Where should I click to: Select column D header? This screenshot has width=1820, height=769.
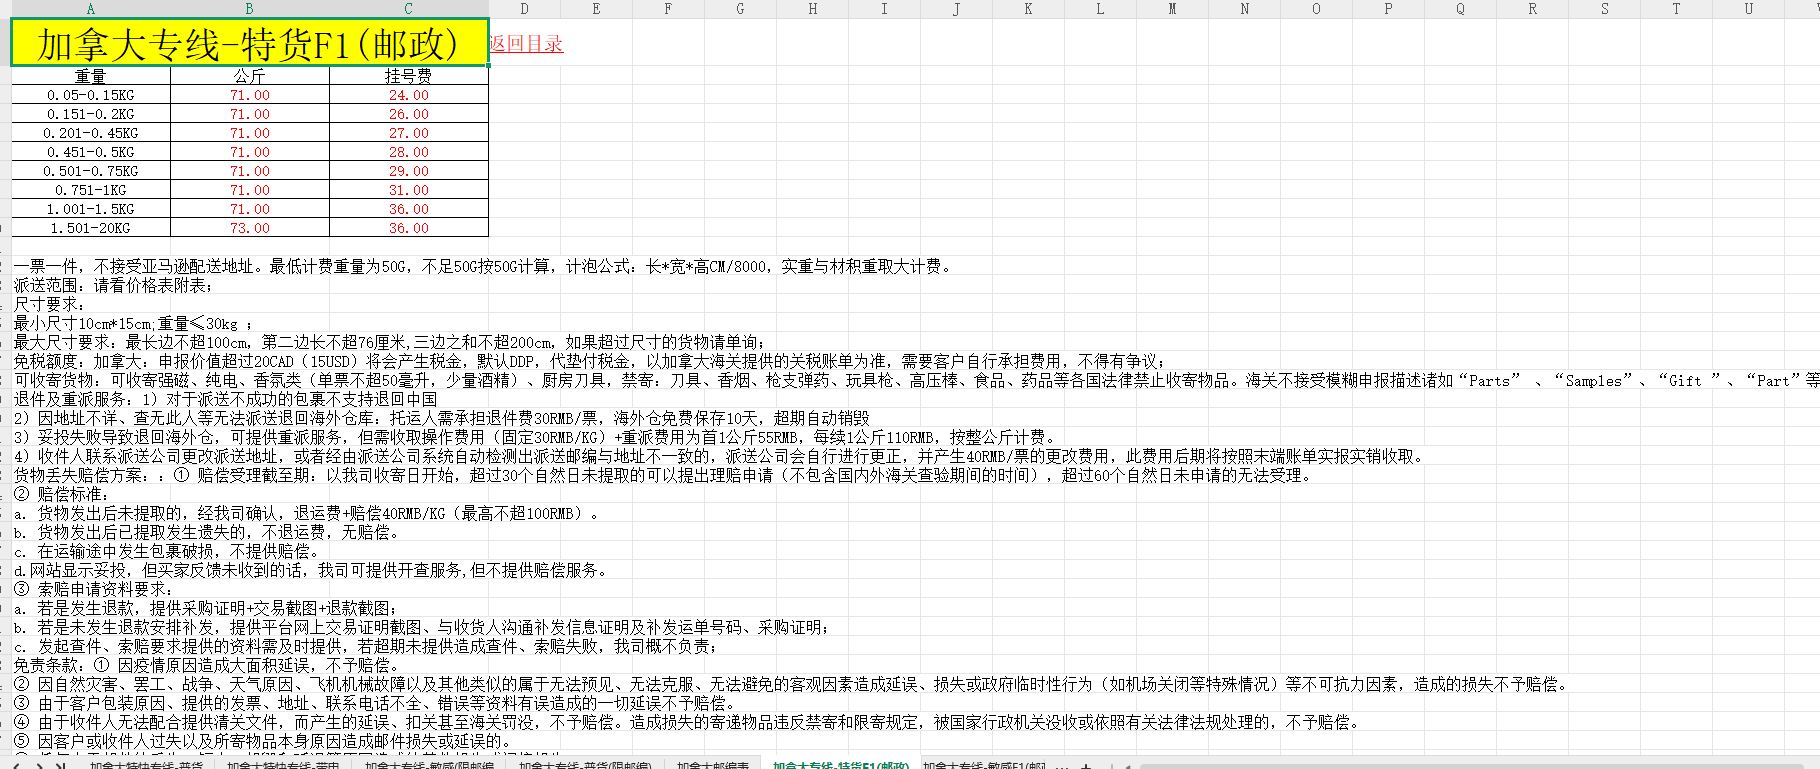pyautogui.click(x=524, y=8)
